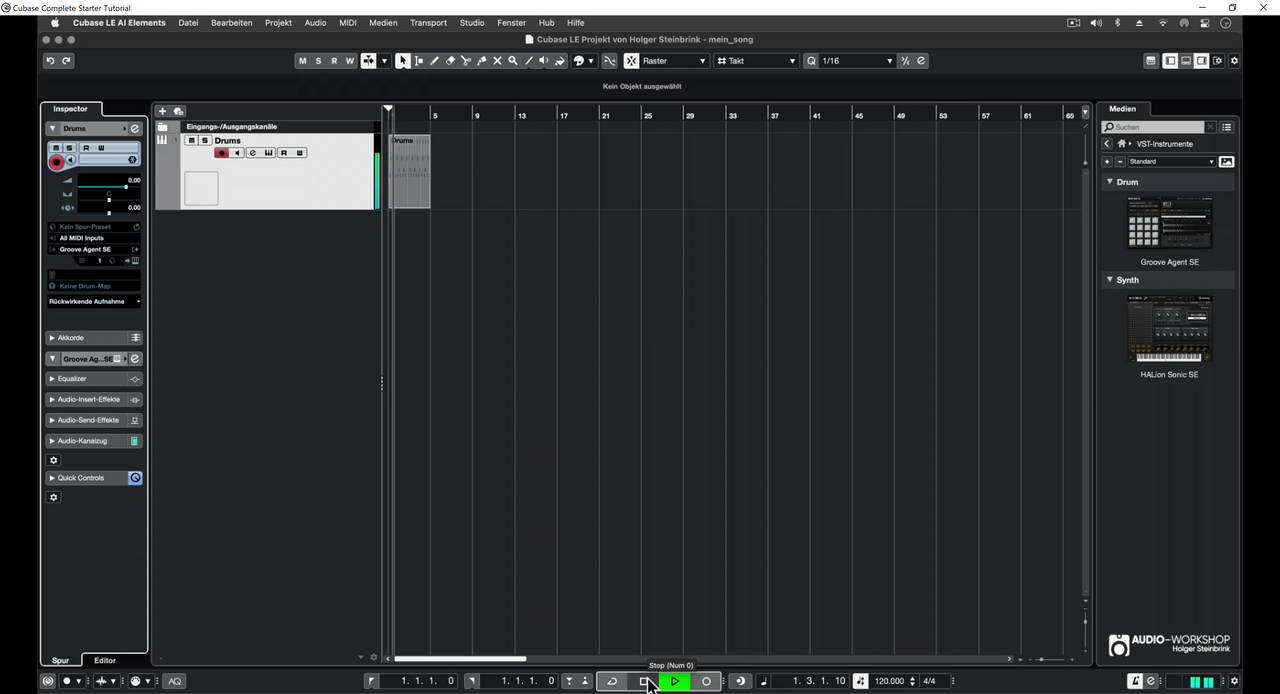Toggle global Mute 'M' state in toolbar

tap(303, 61)
